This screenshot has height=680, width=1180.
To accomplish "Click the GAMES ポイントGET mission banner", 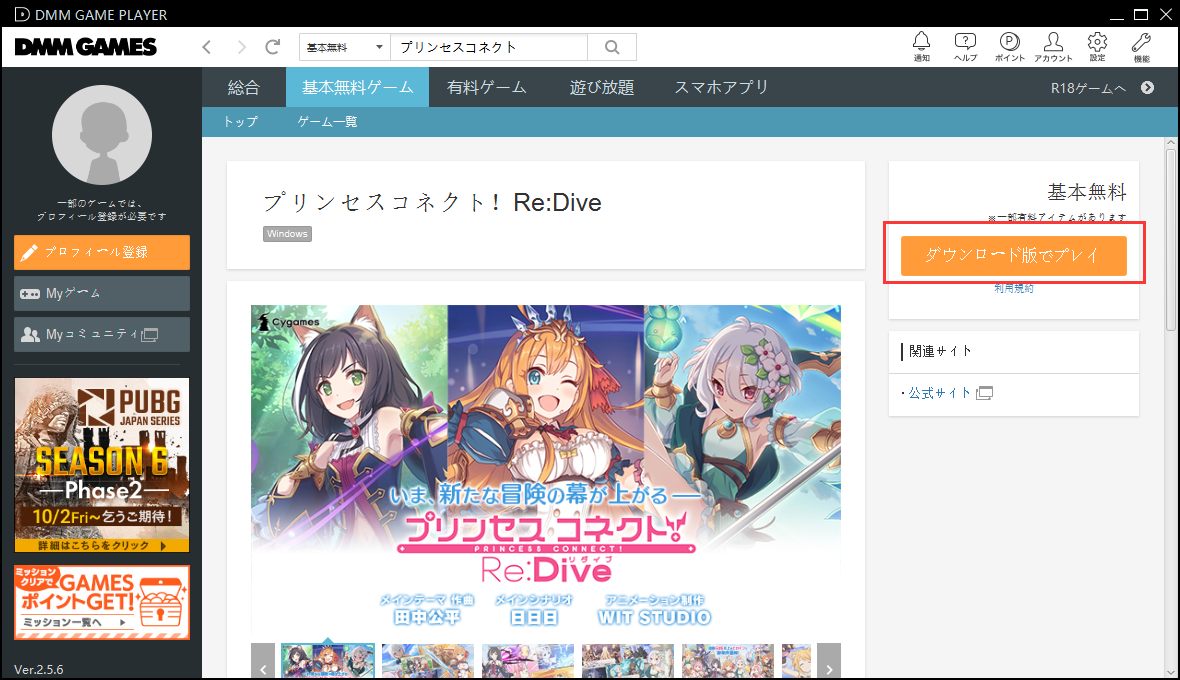I will [x=102, y=603].
